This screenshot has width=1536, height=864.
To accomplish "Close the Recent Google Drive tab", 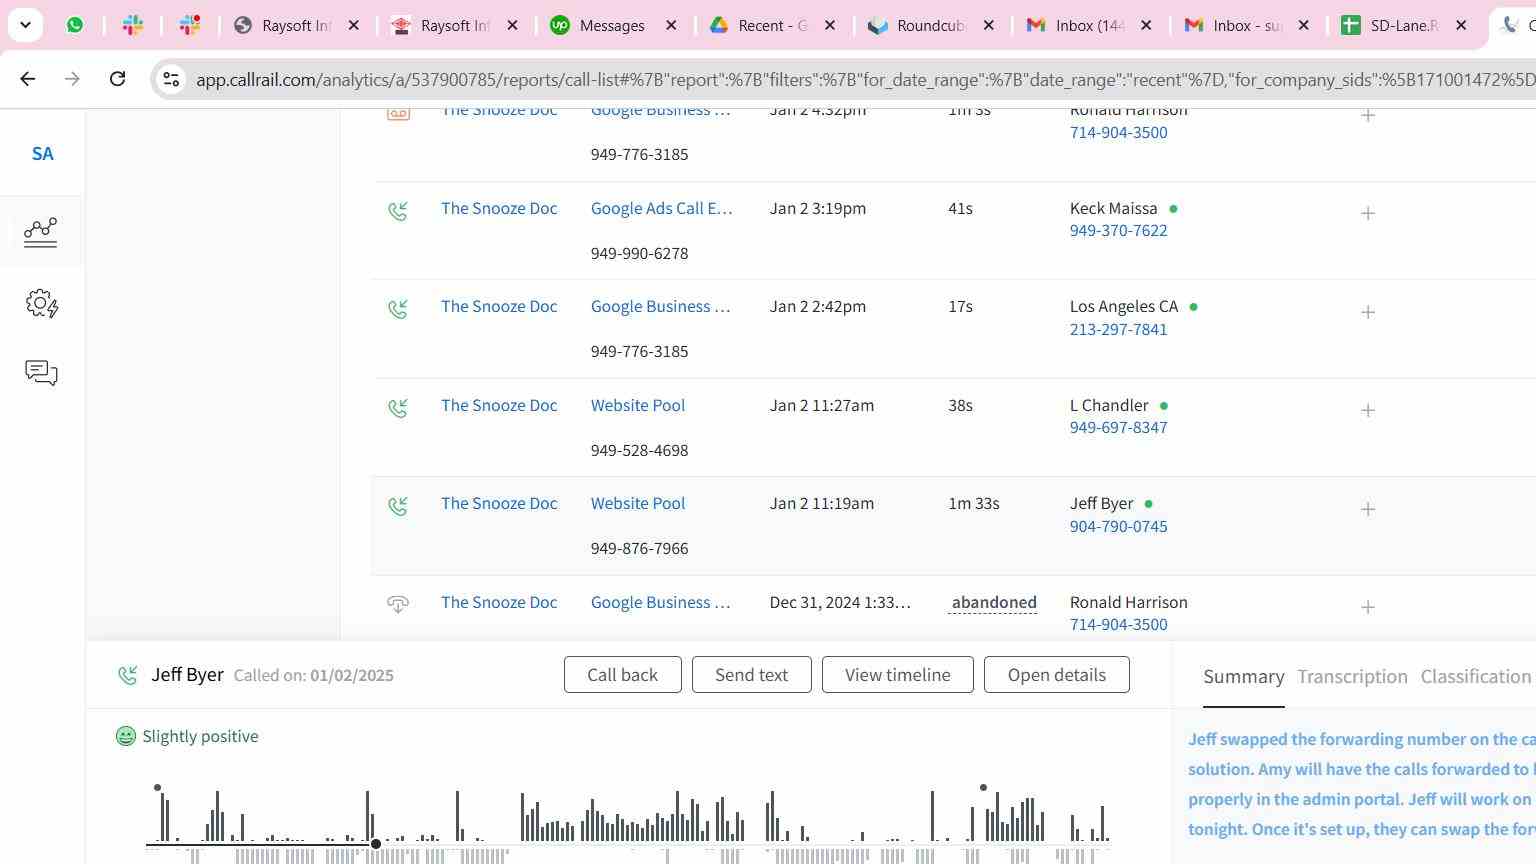I will coord(830,25).
